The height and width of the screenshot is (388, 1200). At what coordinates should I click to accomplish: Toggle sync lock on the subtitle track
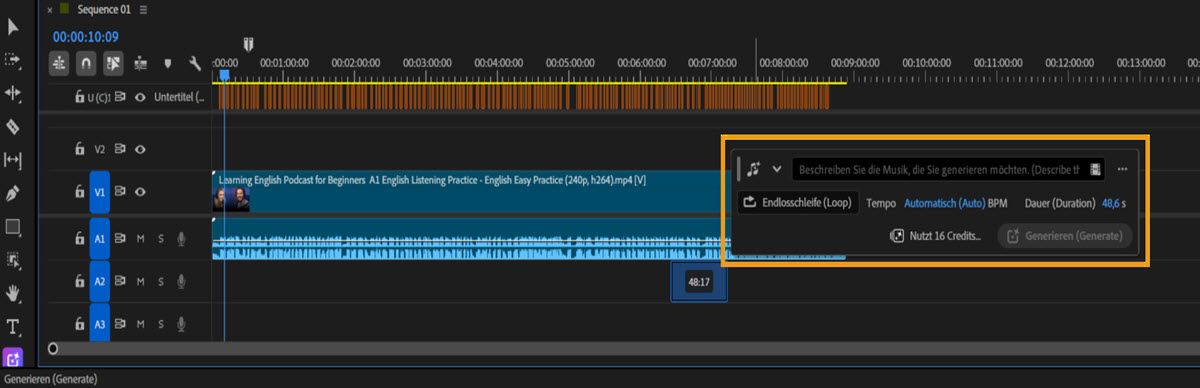tap(120, 97)
